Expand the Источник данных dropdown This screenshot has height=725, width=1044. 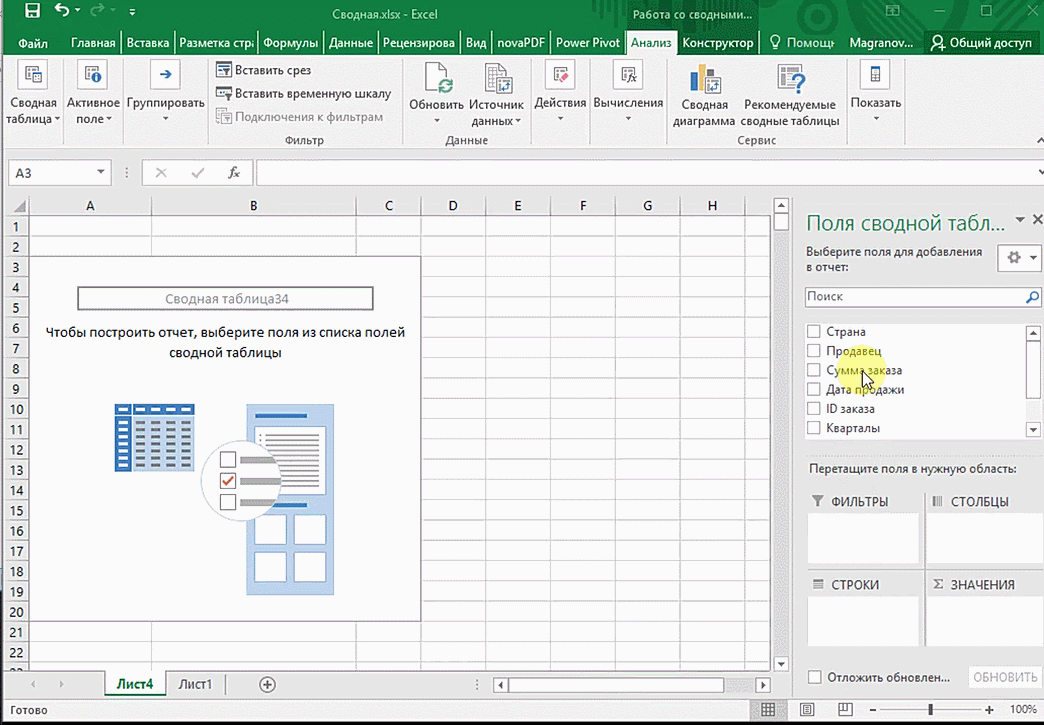click(x=518, y=121)
